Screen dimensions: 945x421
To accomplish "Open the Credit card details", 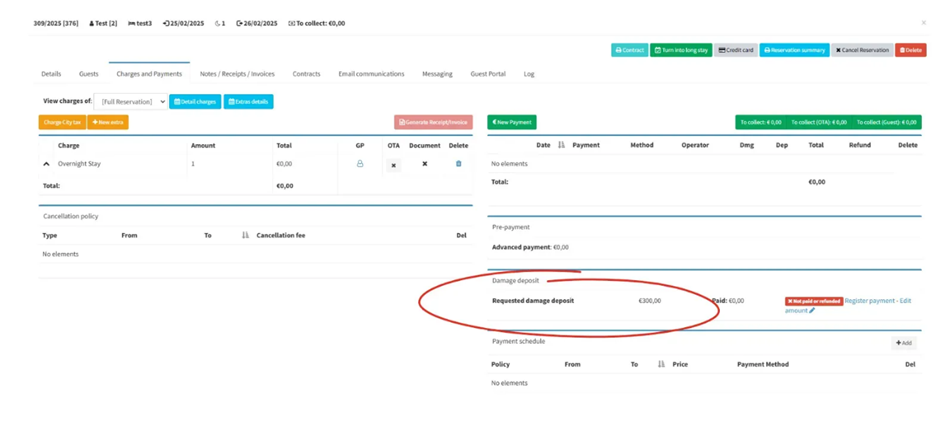I will coord(736,51).
